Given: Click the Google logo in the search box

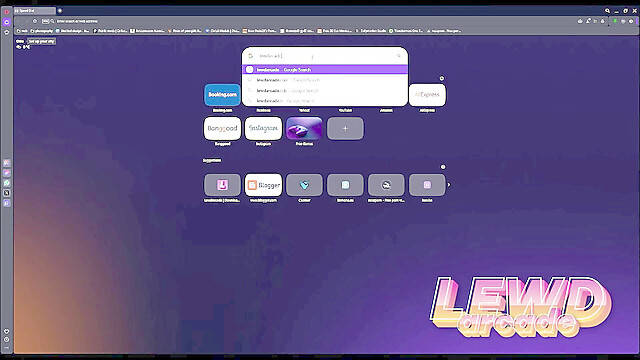Looking at the screenshot, I should pyautogui.click(x=251, y=56).
